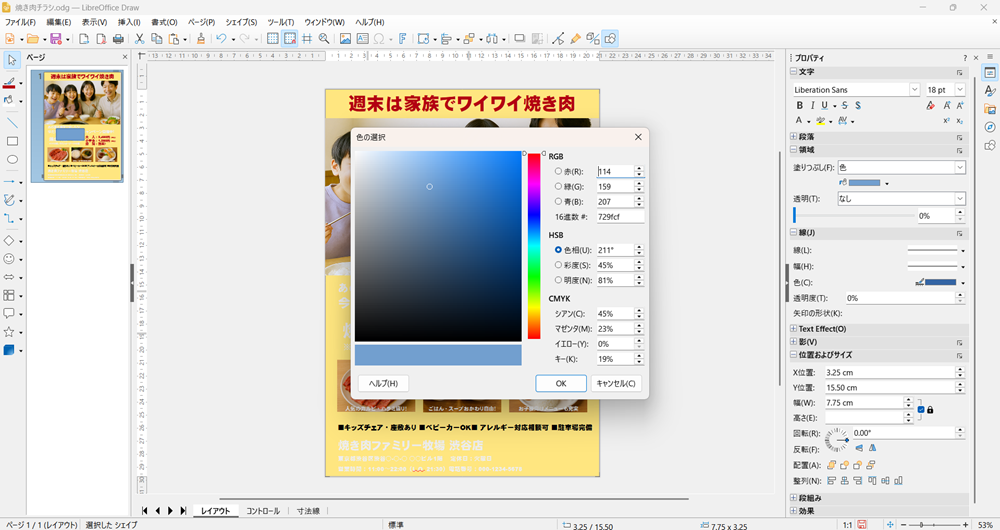1000x530 pixels.
Task: Toggle the Display Grid icon
Action: pyautogui.click(x=272, y=39)
